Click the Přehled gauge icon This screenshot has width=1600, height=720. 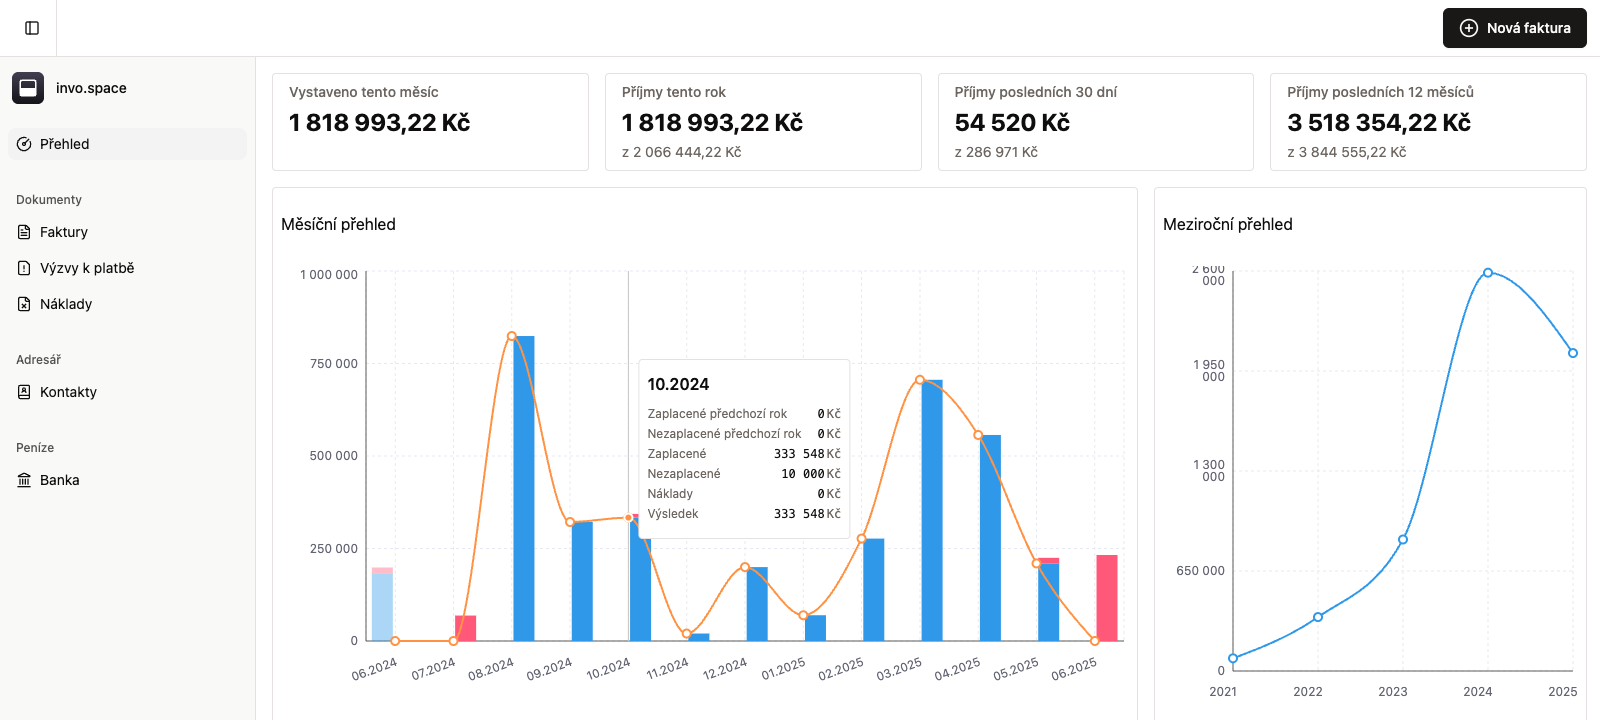click(x=24, y=144)
